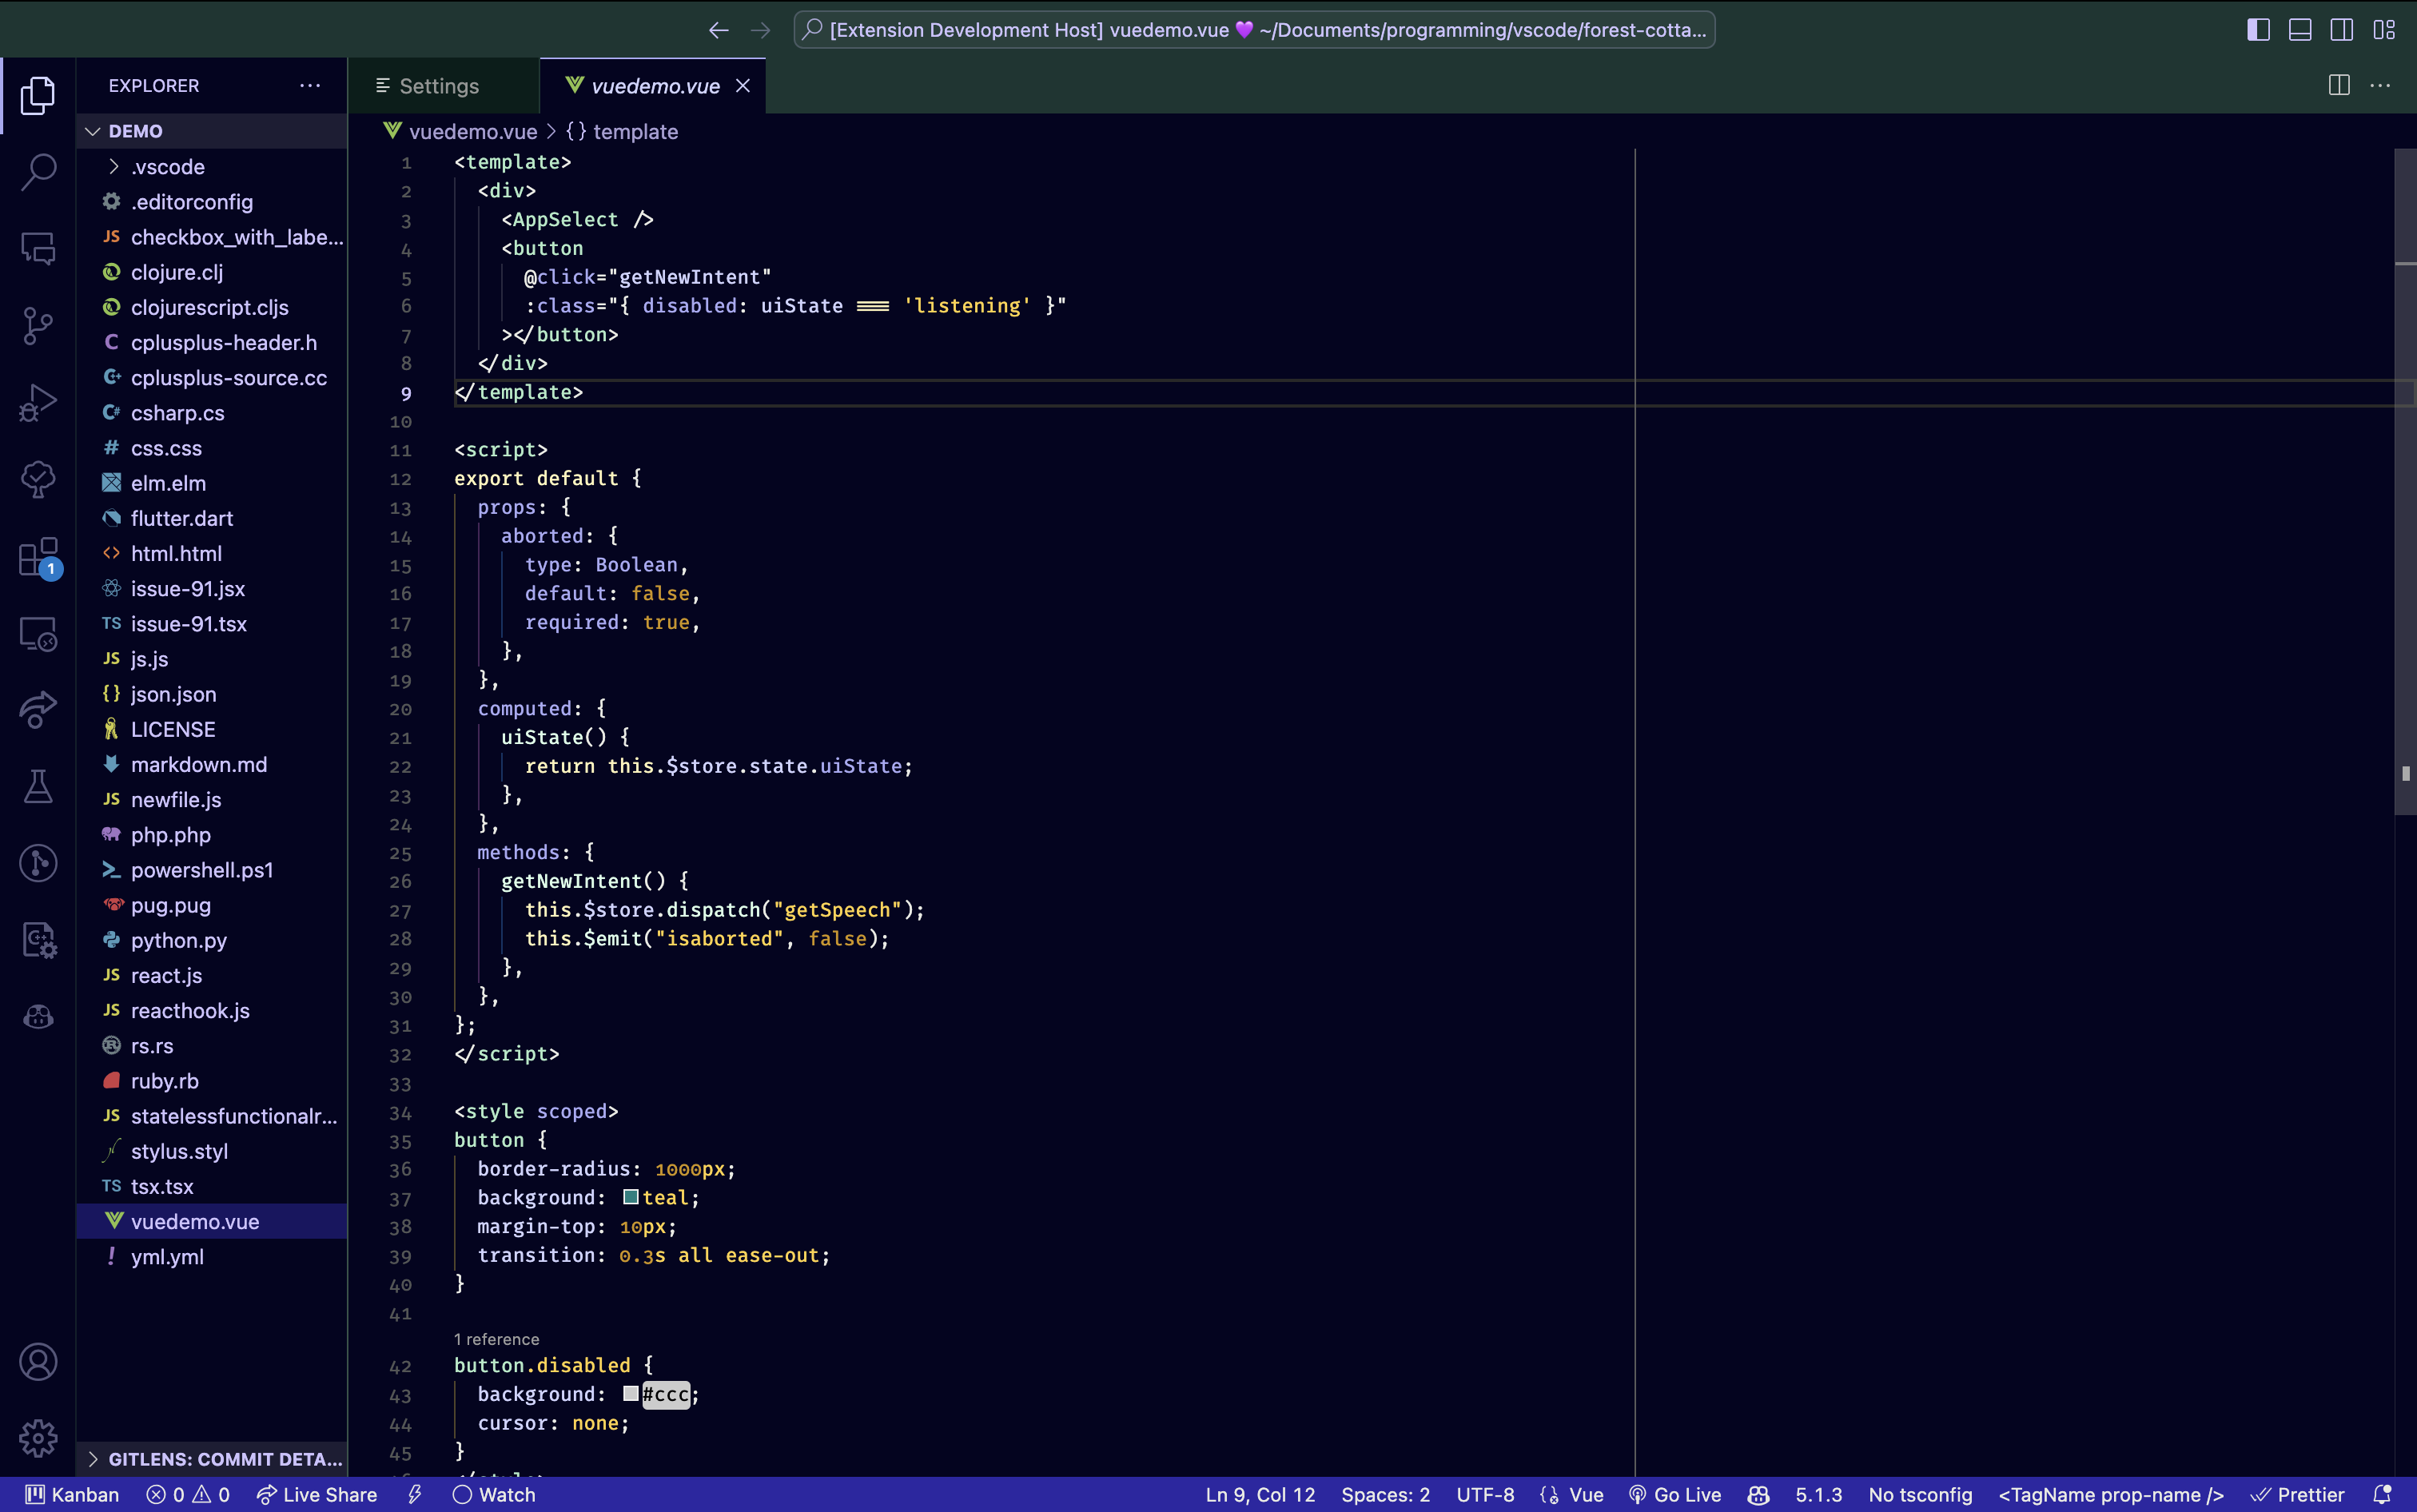Expand the .vscode folder
The height and width of the screenshot is (1512, 2417).
pyautogui.click(x=167, y=167)
